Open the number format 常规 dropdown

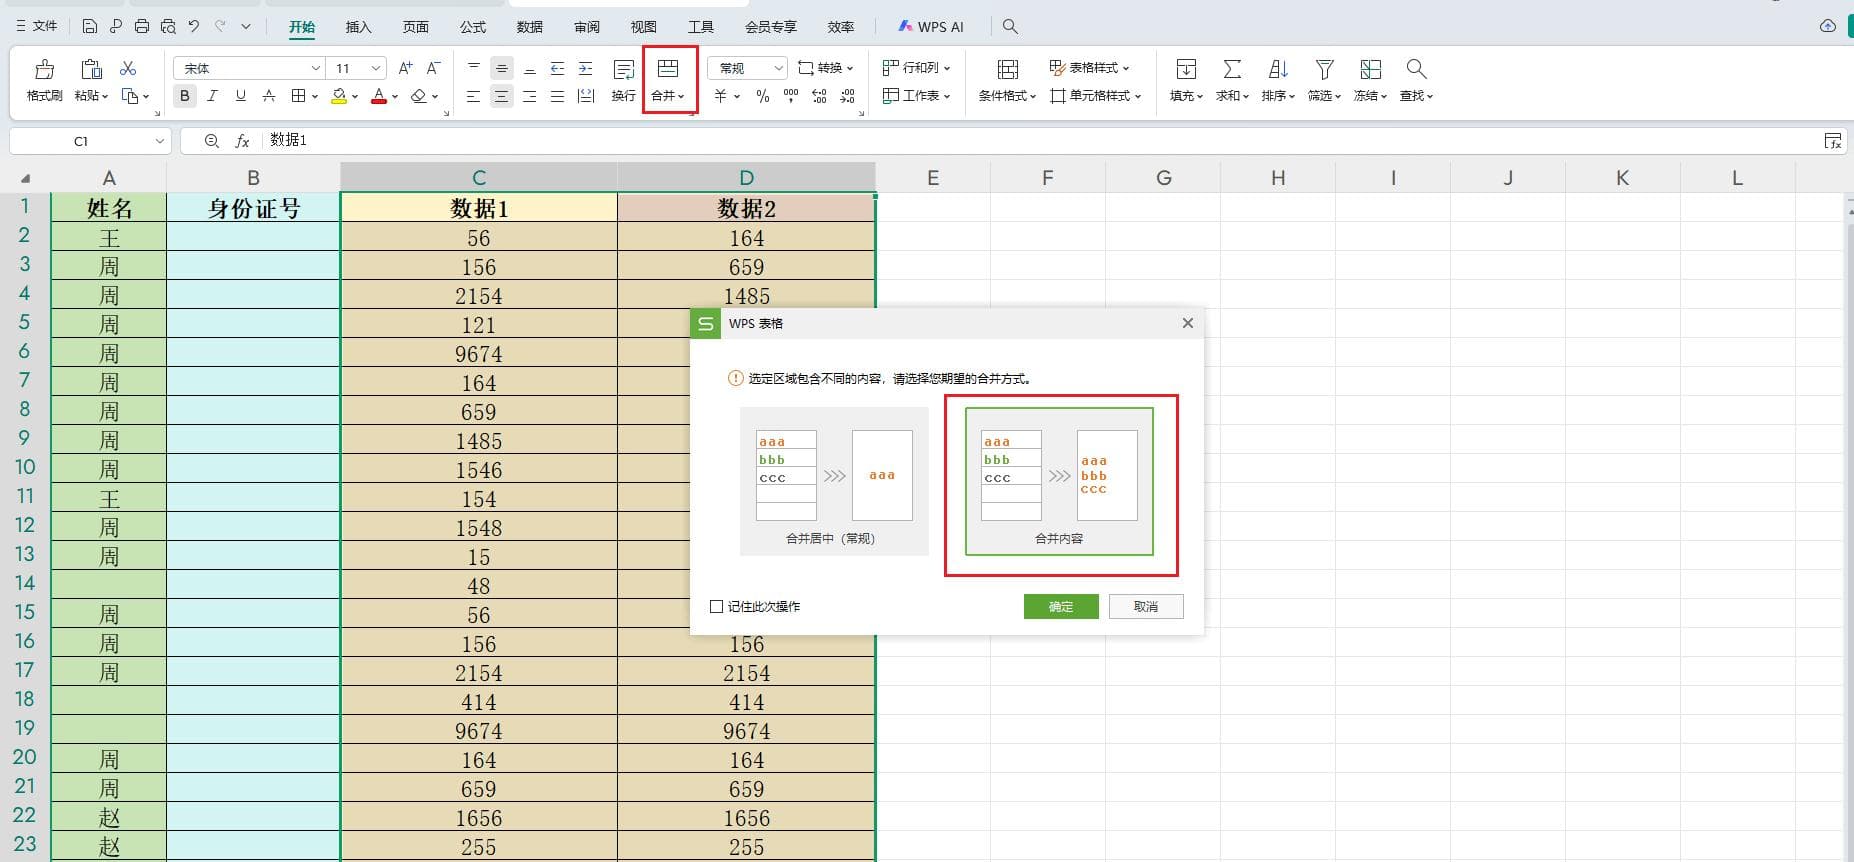(779, 68)
